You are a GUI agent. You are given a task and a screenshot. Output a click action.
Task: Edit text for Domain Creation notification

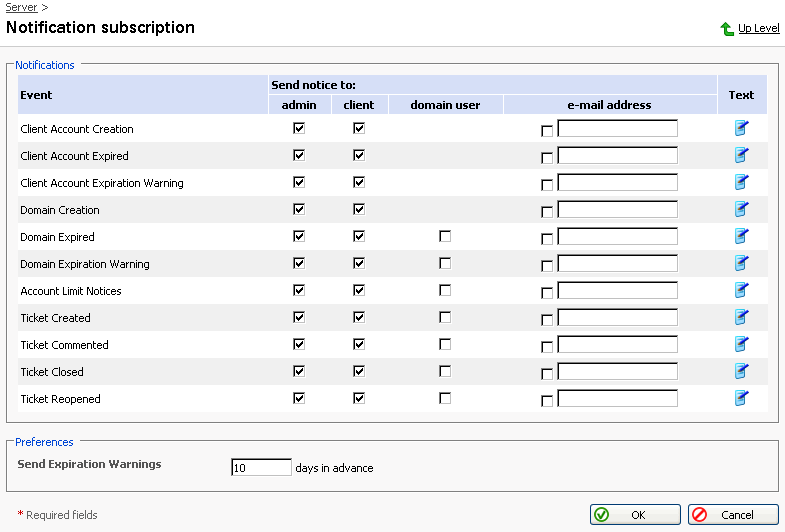point(741,209)
